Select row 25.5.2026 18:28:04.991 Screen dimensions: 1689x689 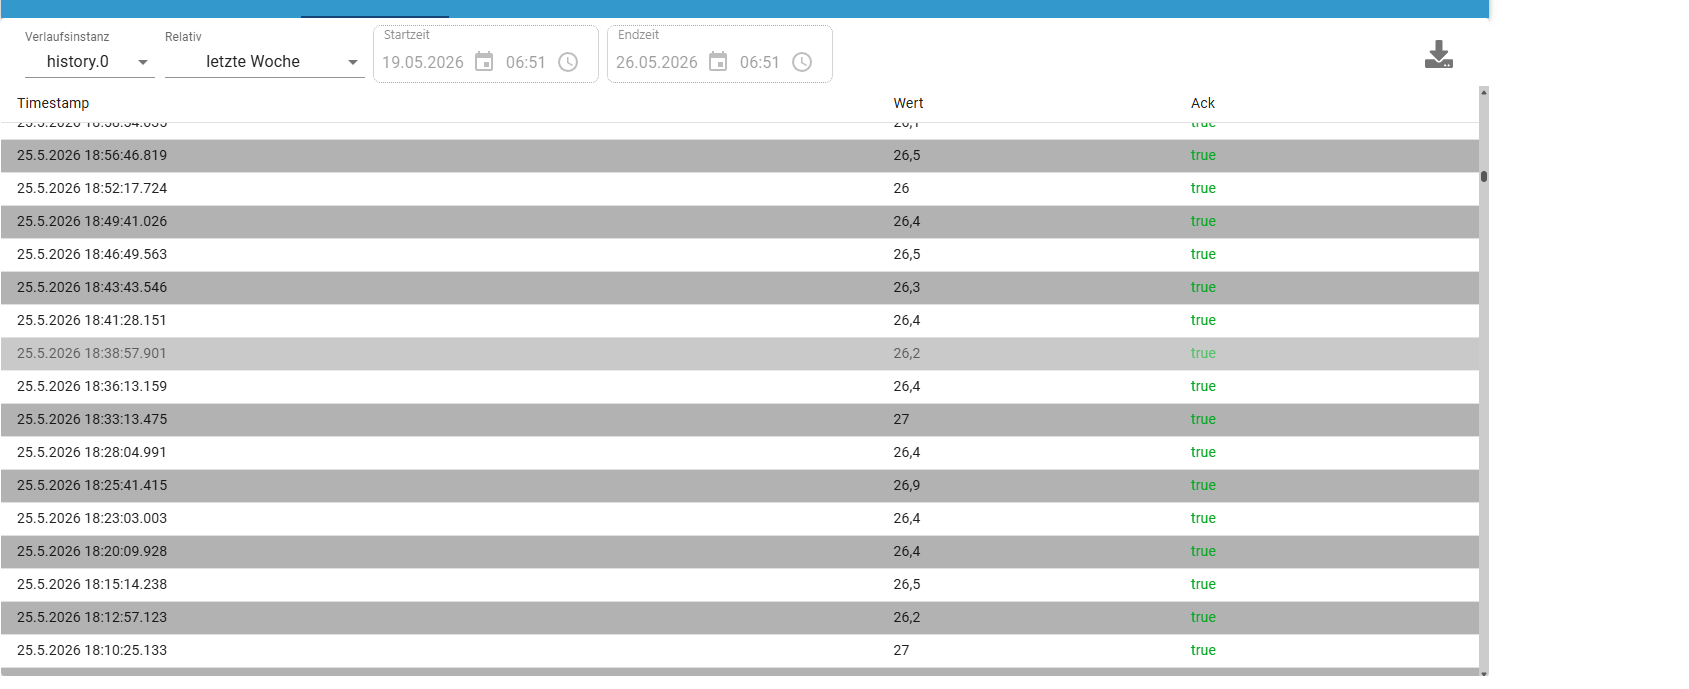tap(740, 452)
